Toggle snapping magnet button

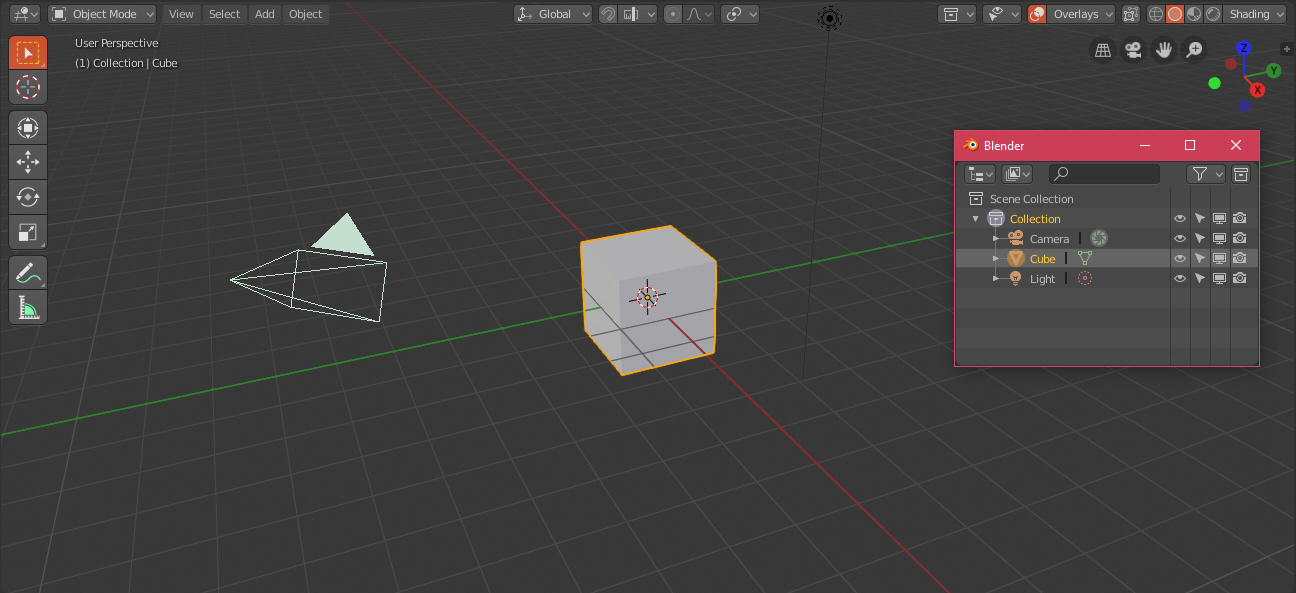point(608,14)
